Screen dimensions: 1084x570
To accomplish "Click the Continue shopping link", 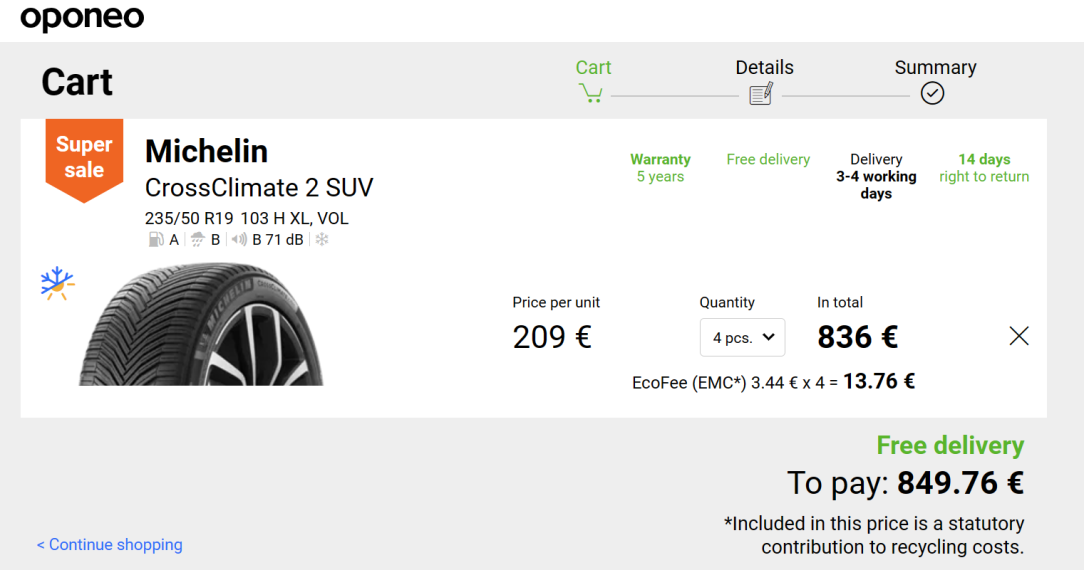I will (x=109, y=544).
